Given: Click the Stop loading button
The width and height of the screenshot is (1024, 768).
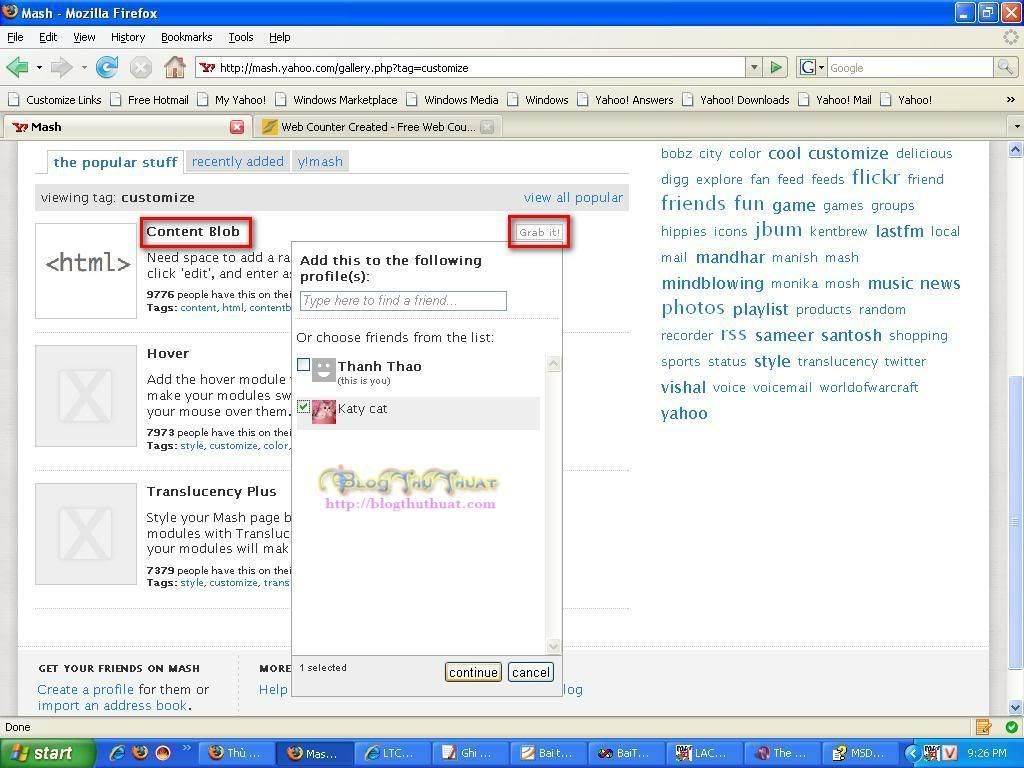Looking at the screenshot, I should (140, 67).
